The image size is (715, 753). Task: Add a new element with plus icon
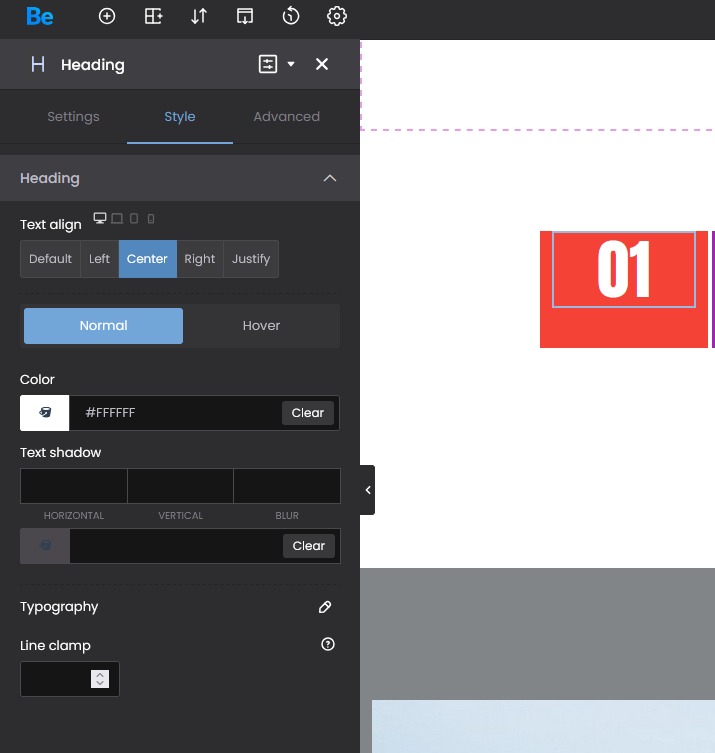(x=107, y=16)
